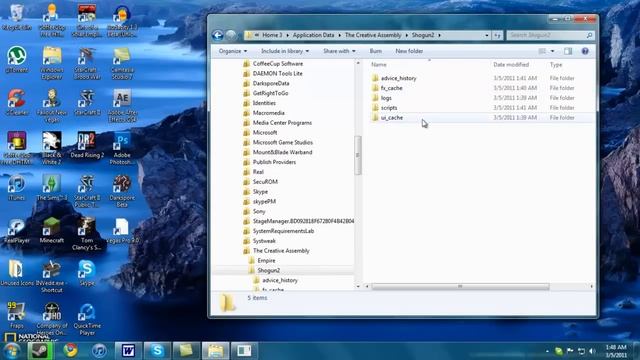
Task: Select the Darkspore Beta desktop icon
Action: (122, 191)
